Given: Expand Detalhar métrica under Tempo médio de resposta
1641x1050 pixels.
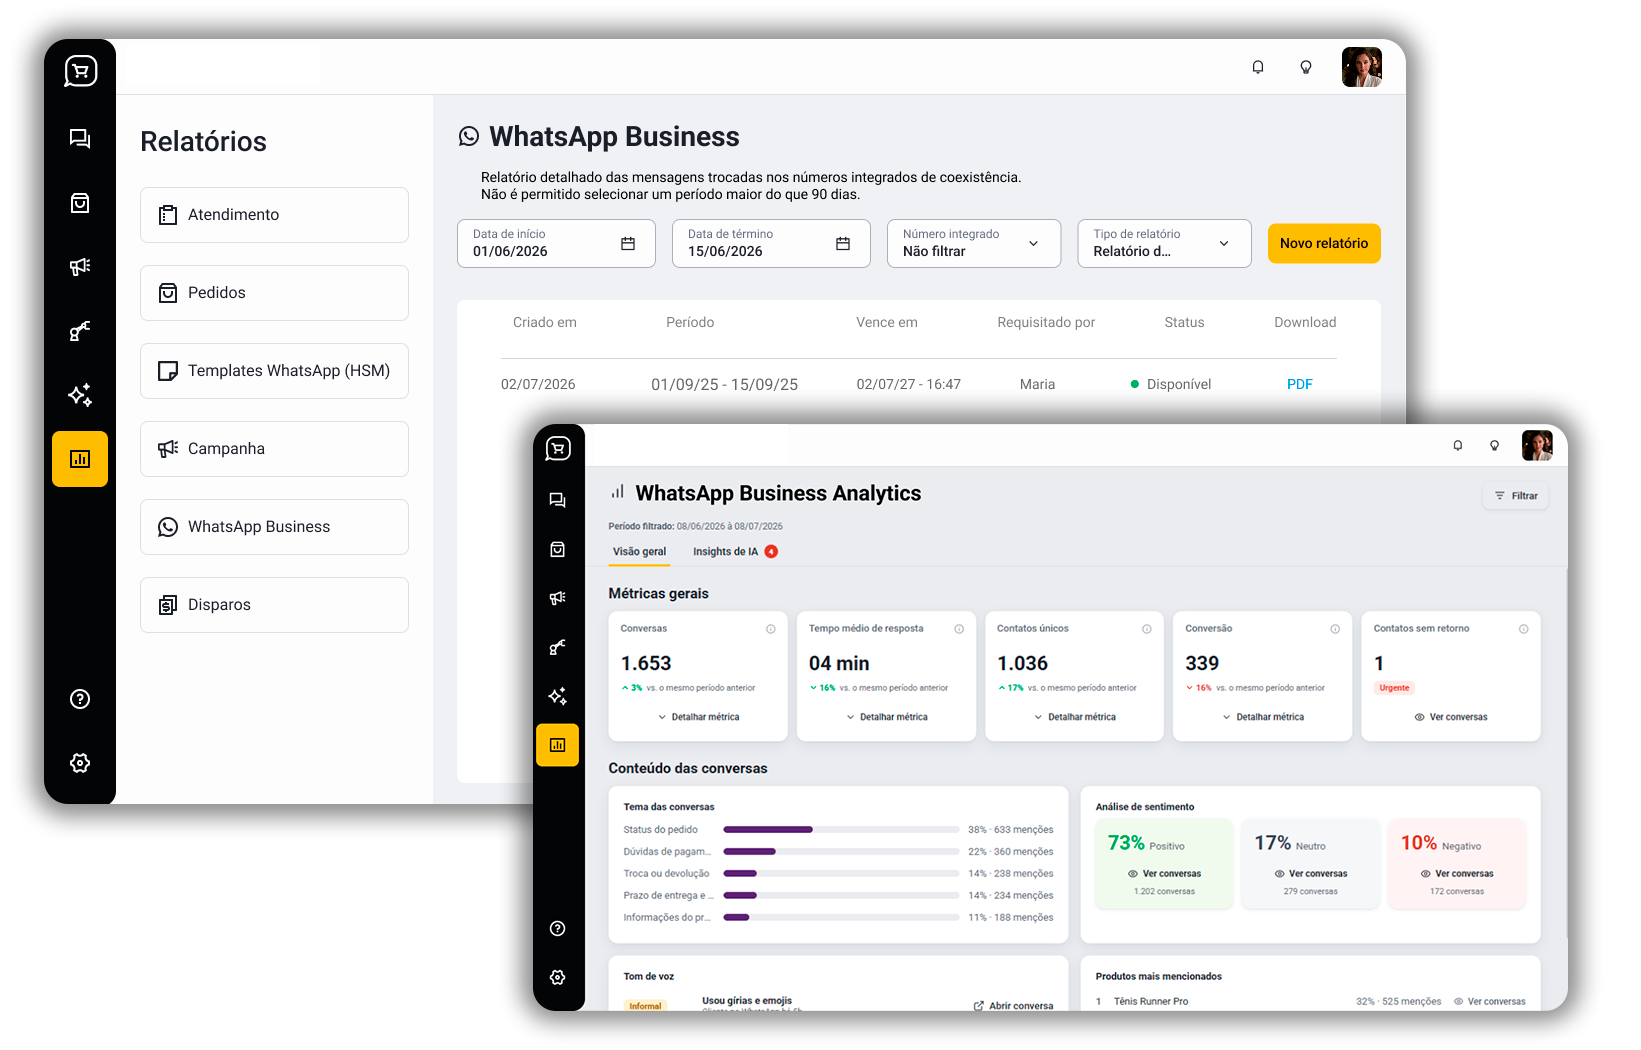Looking at the screenshot, I should click(x=887, y=717).
